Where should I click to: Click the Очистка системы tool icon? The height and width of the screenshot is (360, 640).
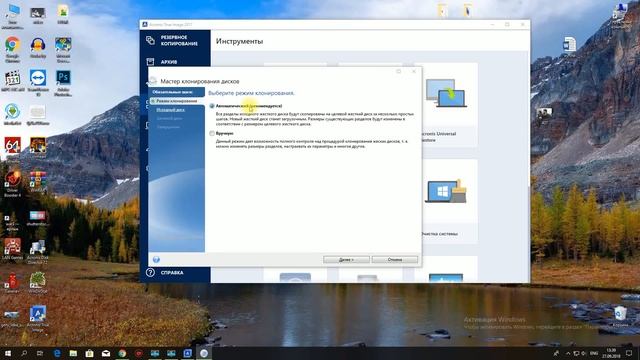[x=446, y=191]
